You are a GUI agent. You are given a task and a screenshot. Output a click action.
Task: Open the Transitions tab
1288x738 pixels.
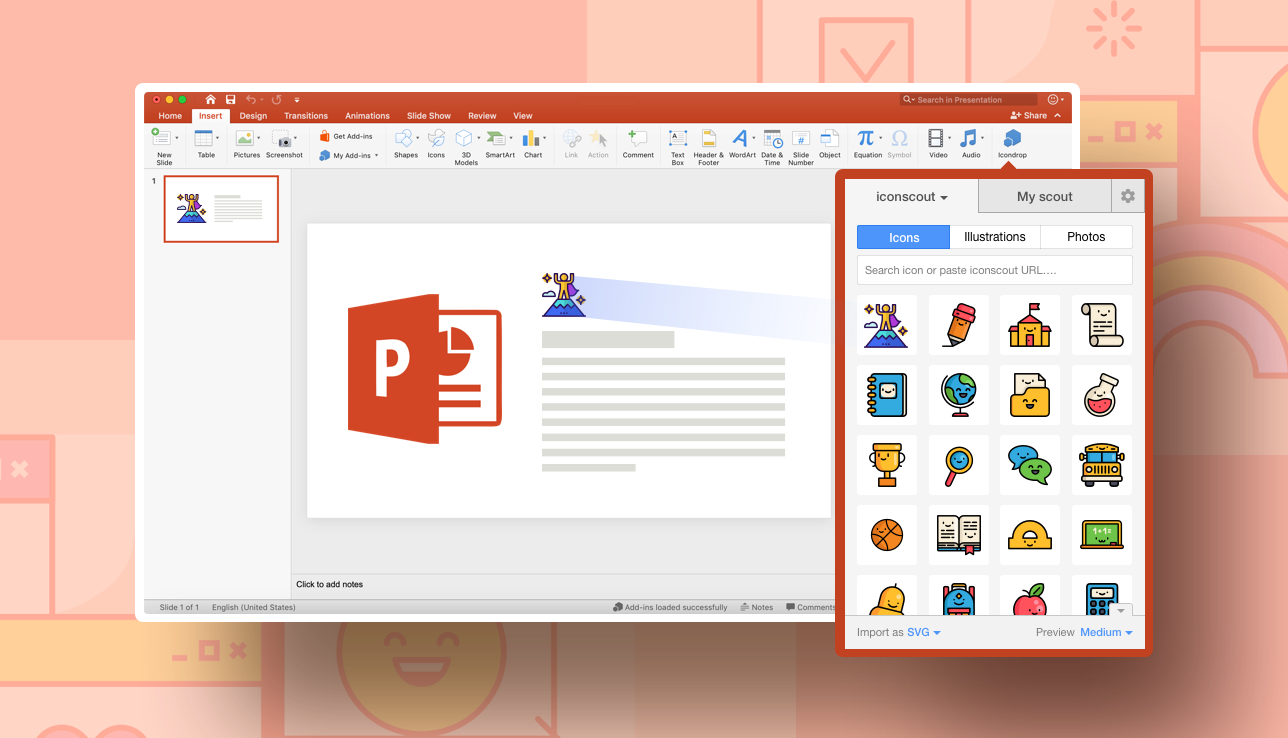click(x=306, y=116)
